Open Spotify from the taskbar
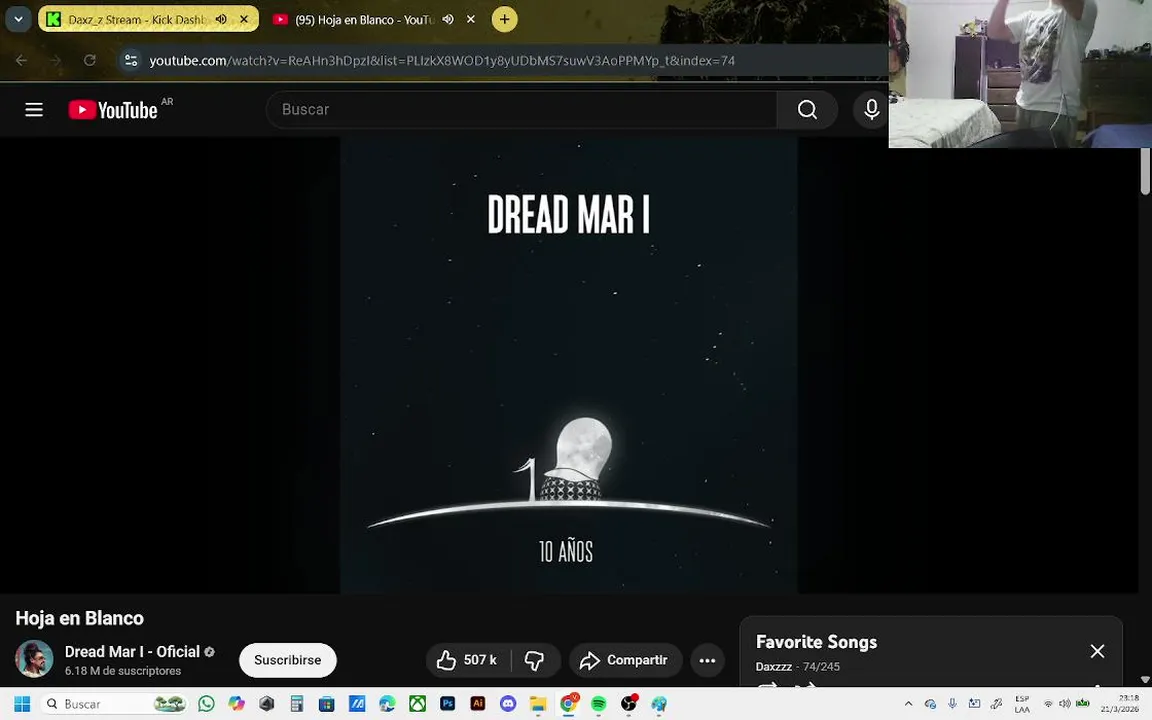The height and width of the screenshot is (720, 1152). coord(598,704)
